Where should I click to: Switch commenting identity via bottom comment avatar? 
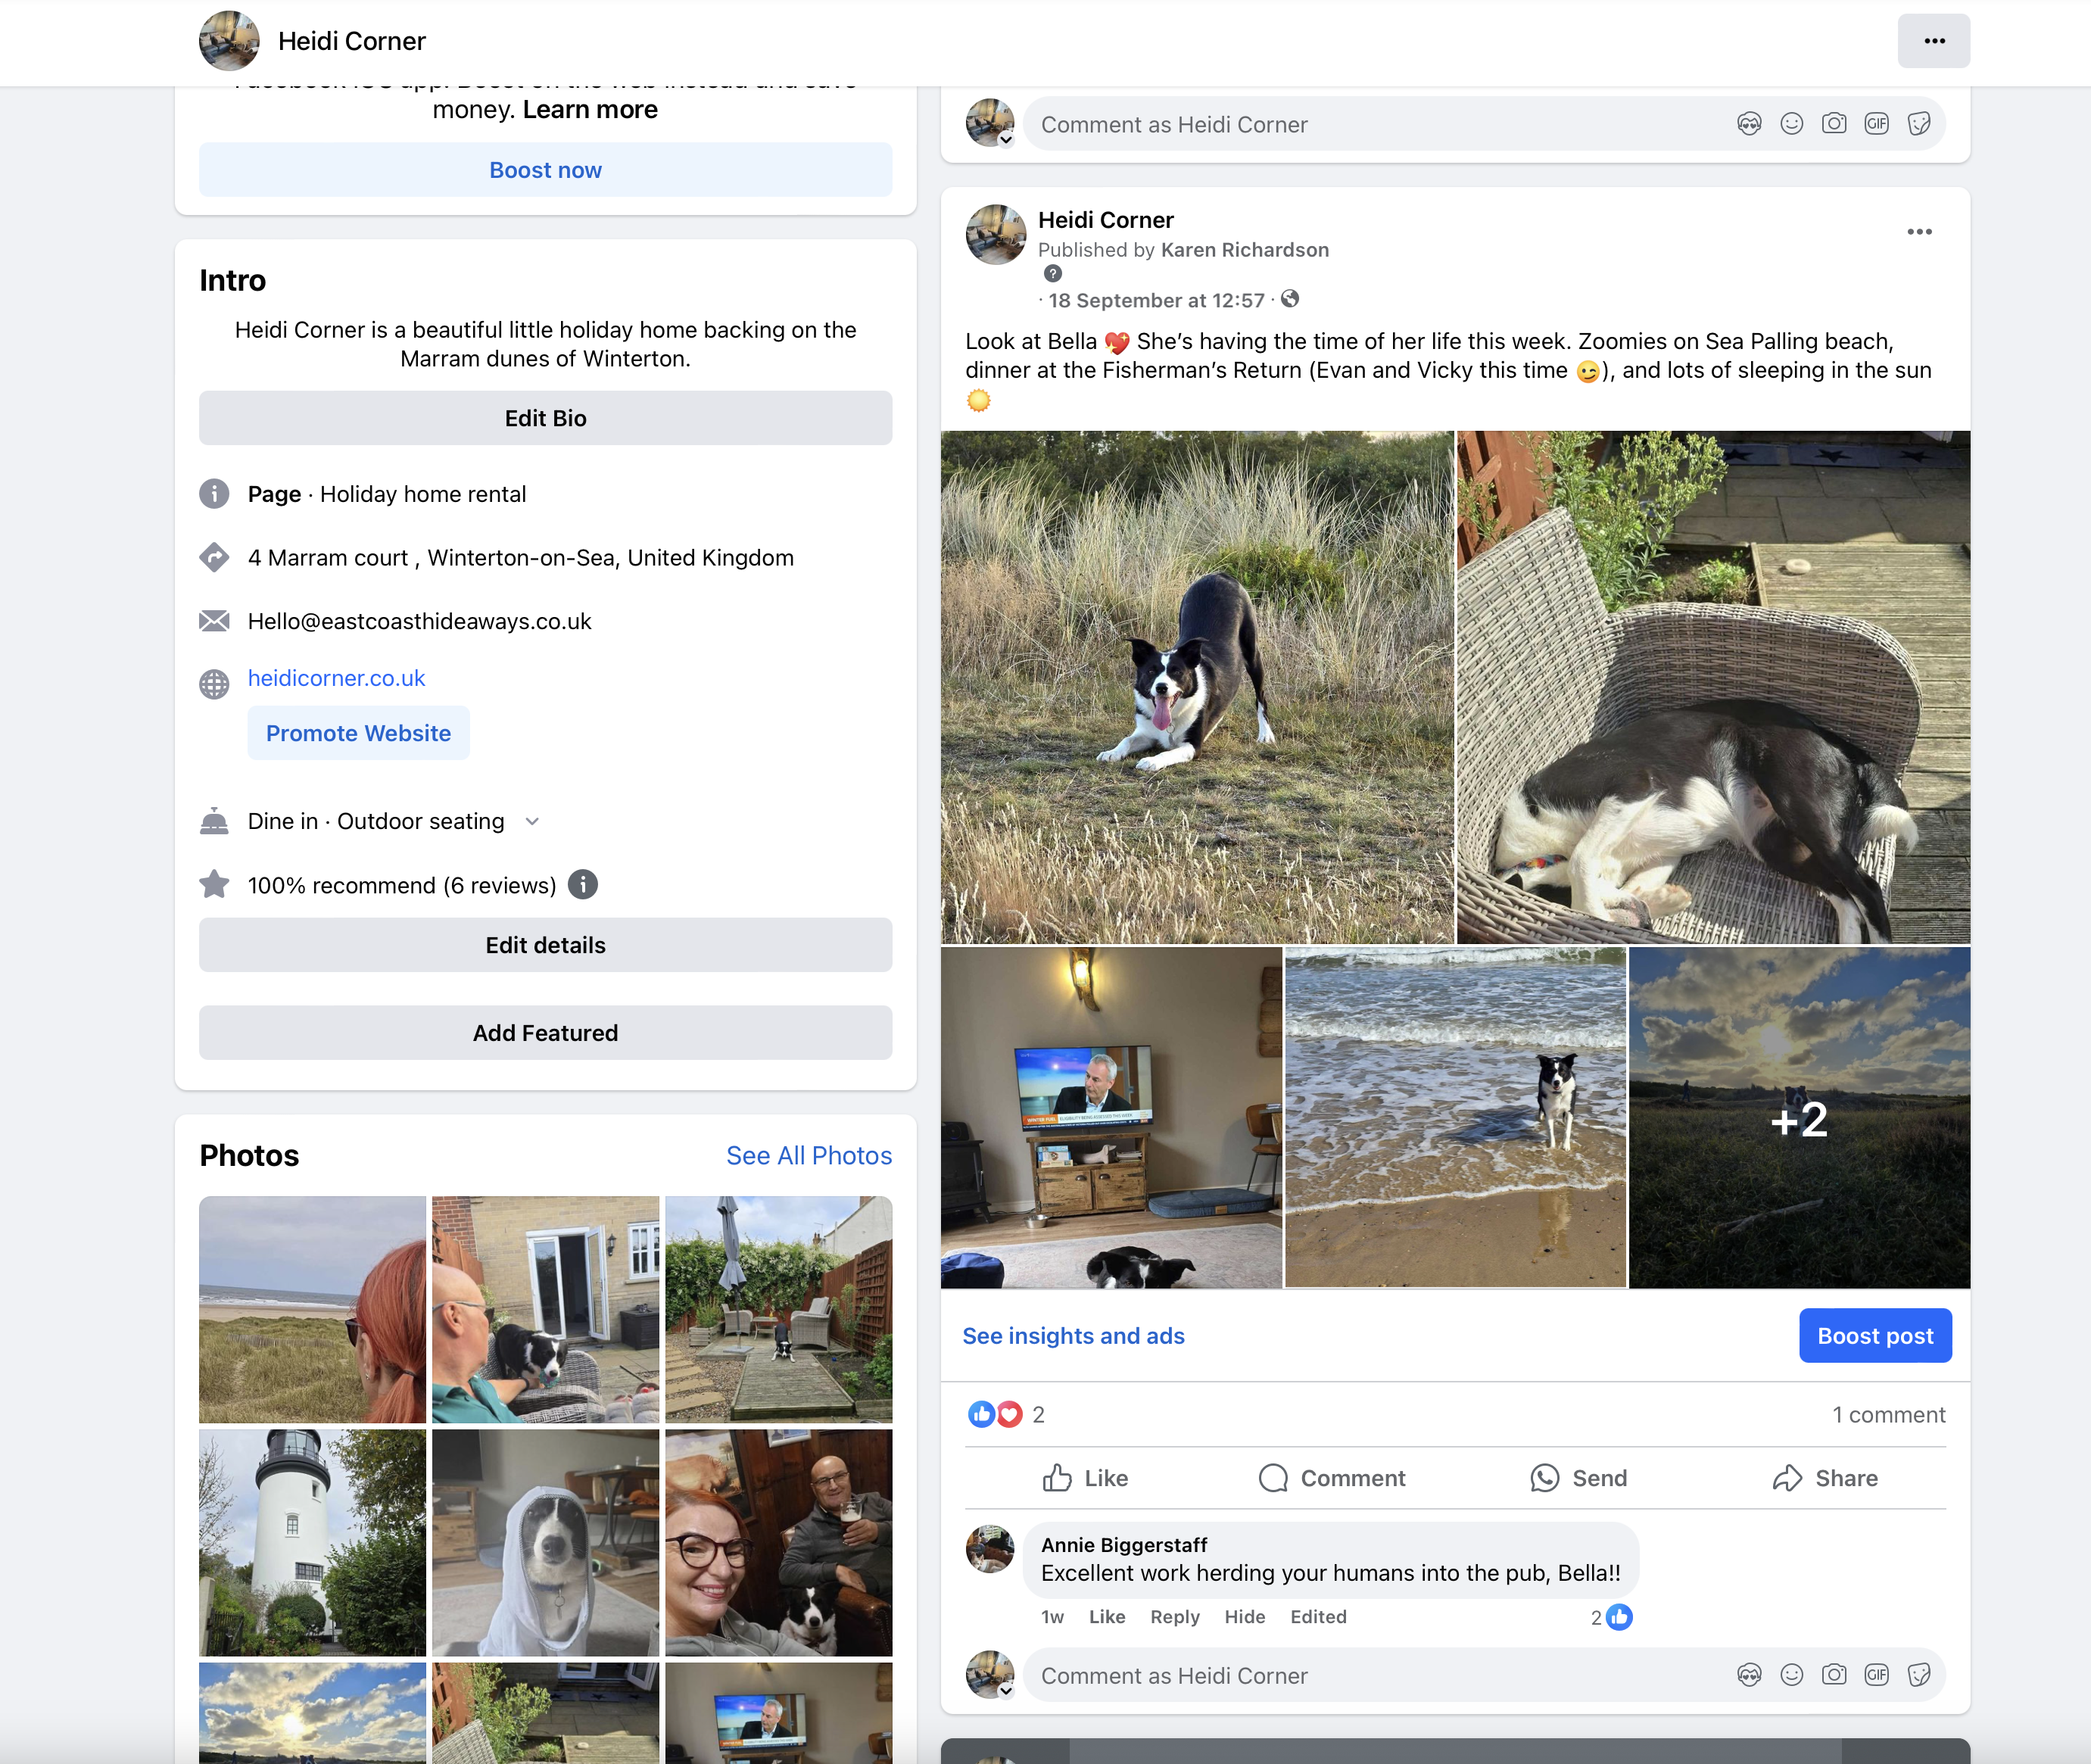click(990, 1675)
